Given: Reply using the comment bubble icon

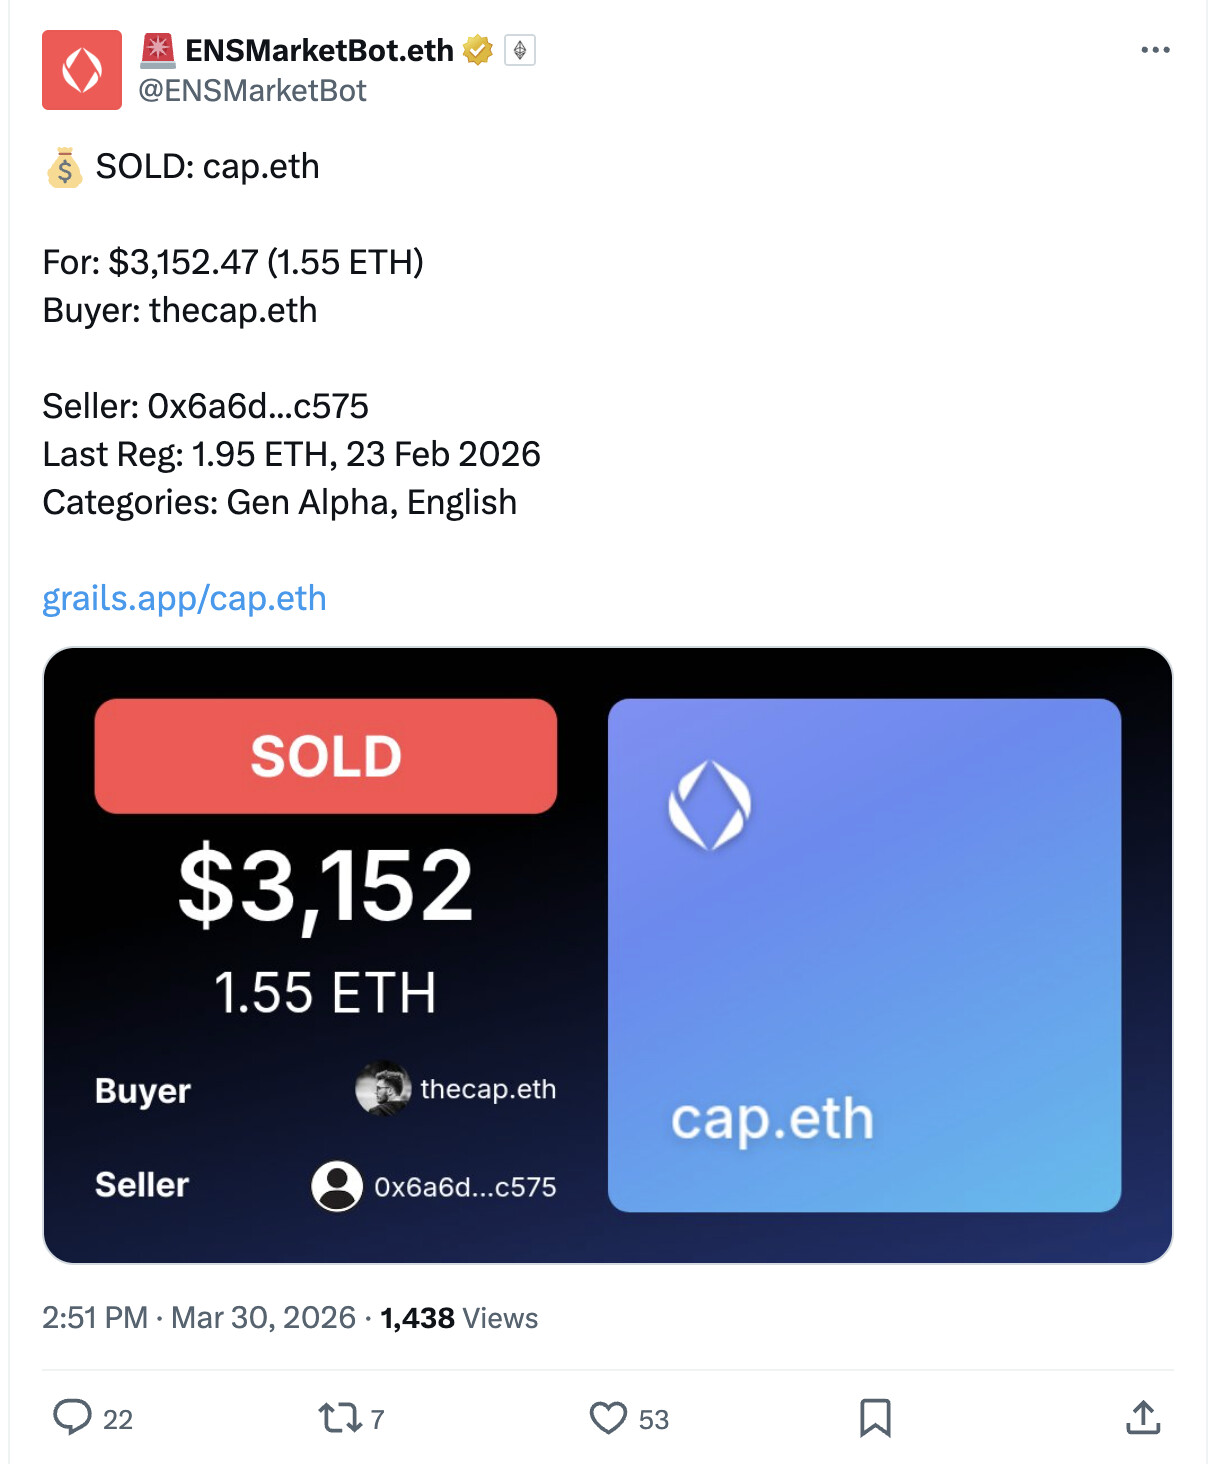Looking at the screenshot, I should 72,1417.
